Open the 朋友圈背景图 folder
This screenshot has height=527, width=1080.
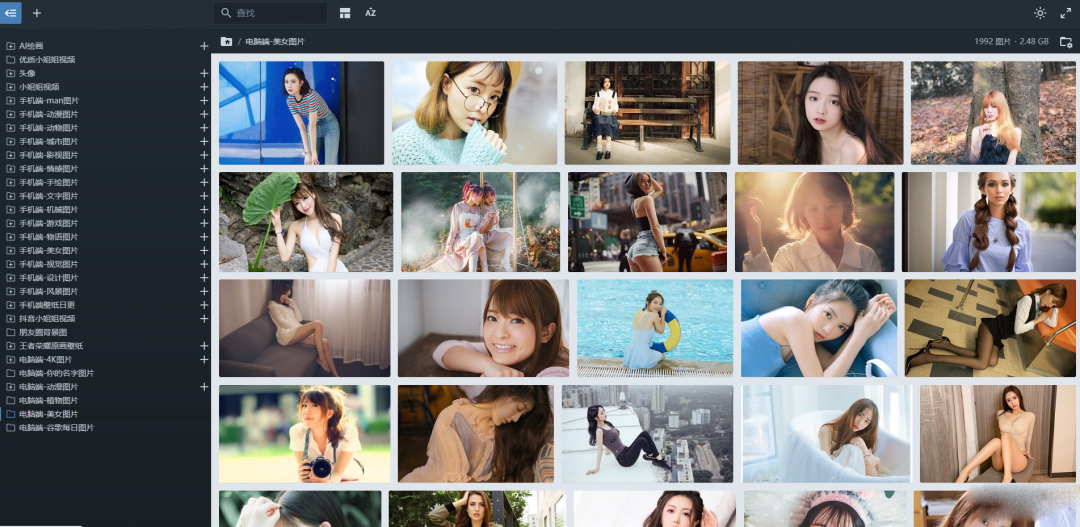click(43, 332)
